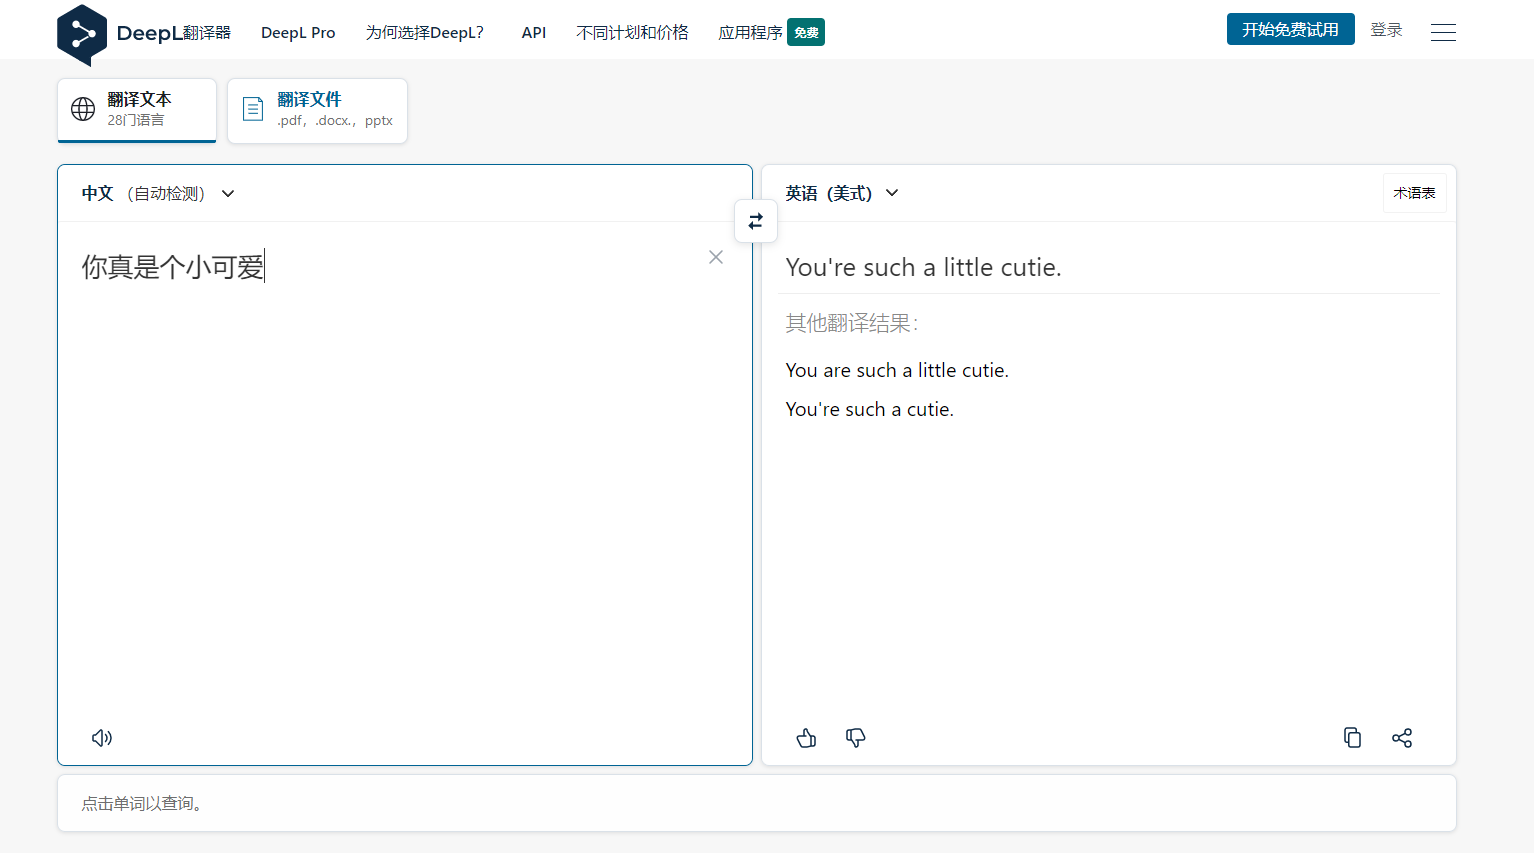The image size is (1534, 853).
Task: Choose alternative "You are such a little cutie."
Action: pos(897,371)
